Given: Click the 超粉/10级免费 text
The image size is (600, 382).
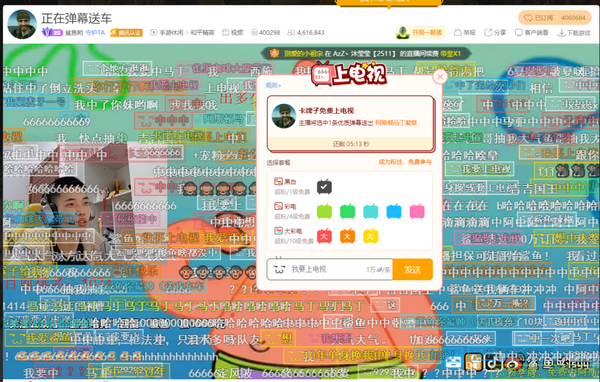Looking at the screenshot, I should [x=293, y=241].
